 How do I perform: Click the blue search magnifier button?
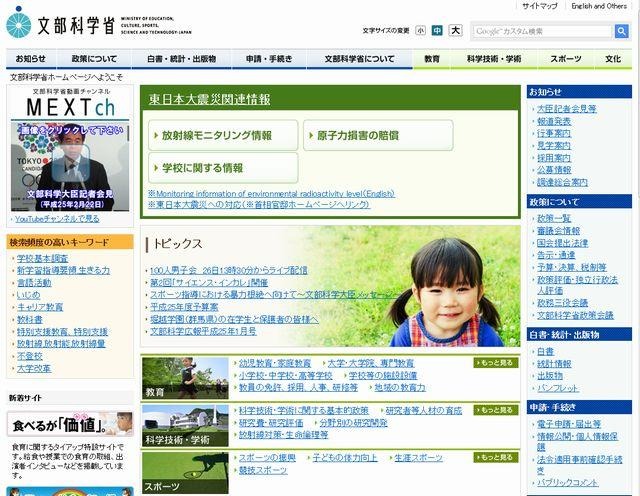tap(621, 31)
